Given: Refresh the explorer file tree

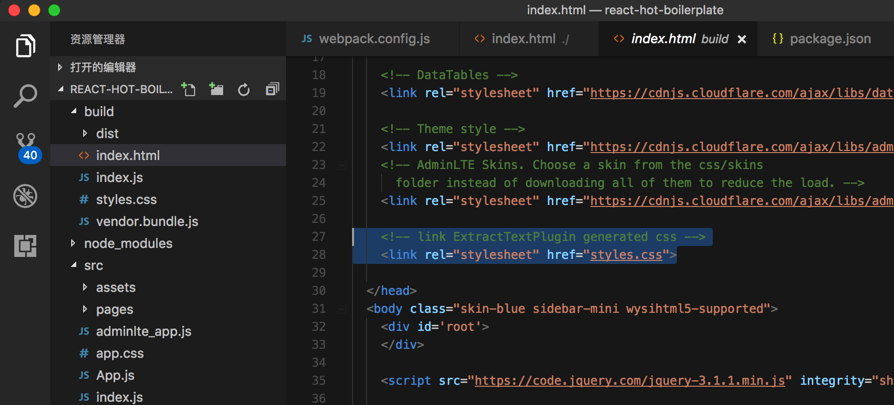Looking at the screenshot, I should 244,90.
